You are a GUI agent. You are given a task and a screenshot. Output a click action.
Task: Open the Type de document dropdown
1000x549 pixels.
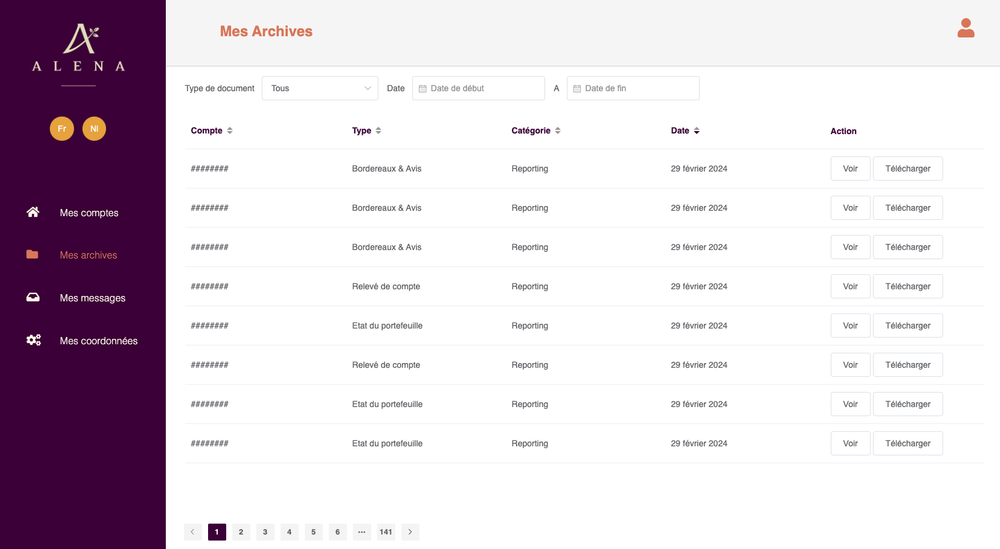coord(320,88)
